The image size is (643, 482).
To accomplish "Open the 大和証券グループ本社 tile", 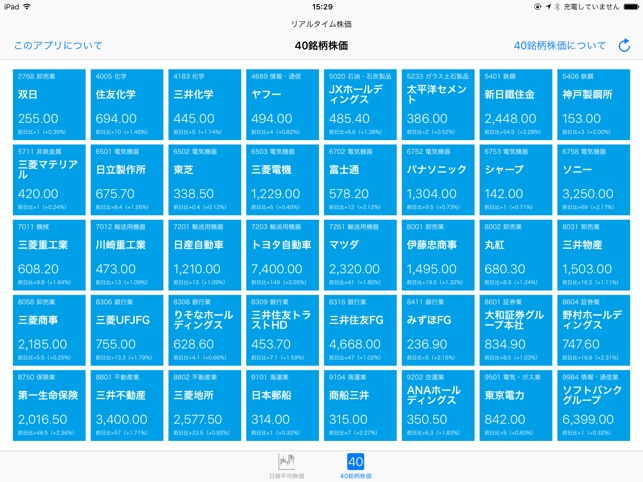I will [516, 330].
